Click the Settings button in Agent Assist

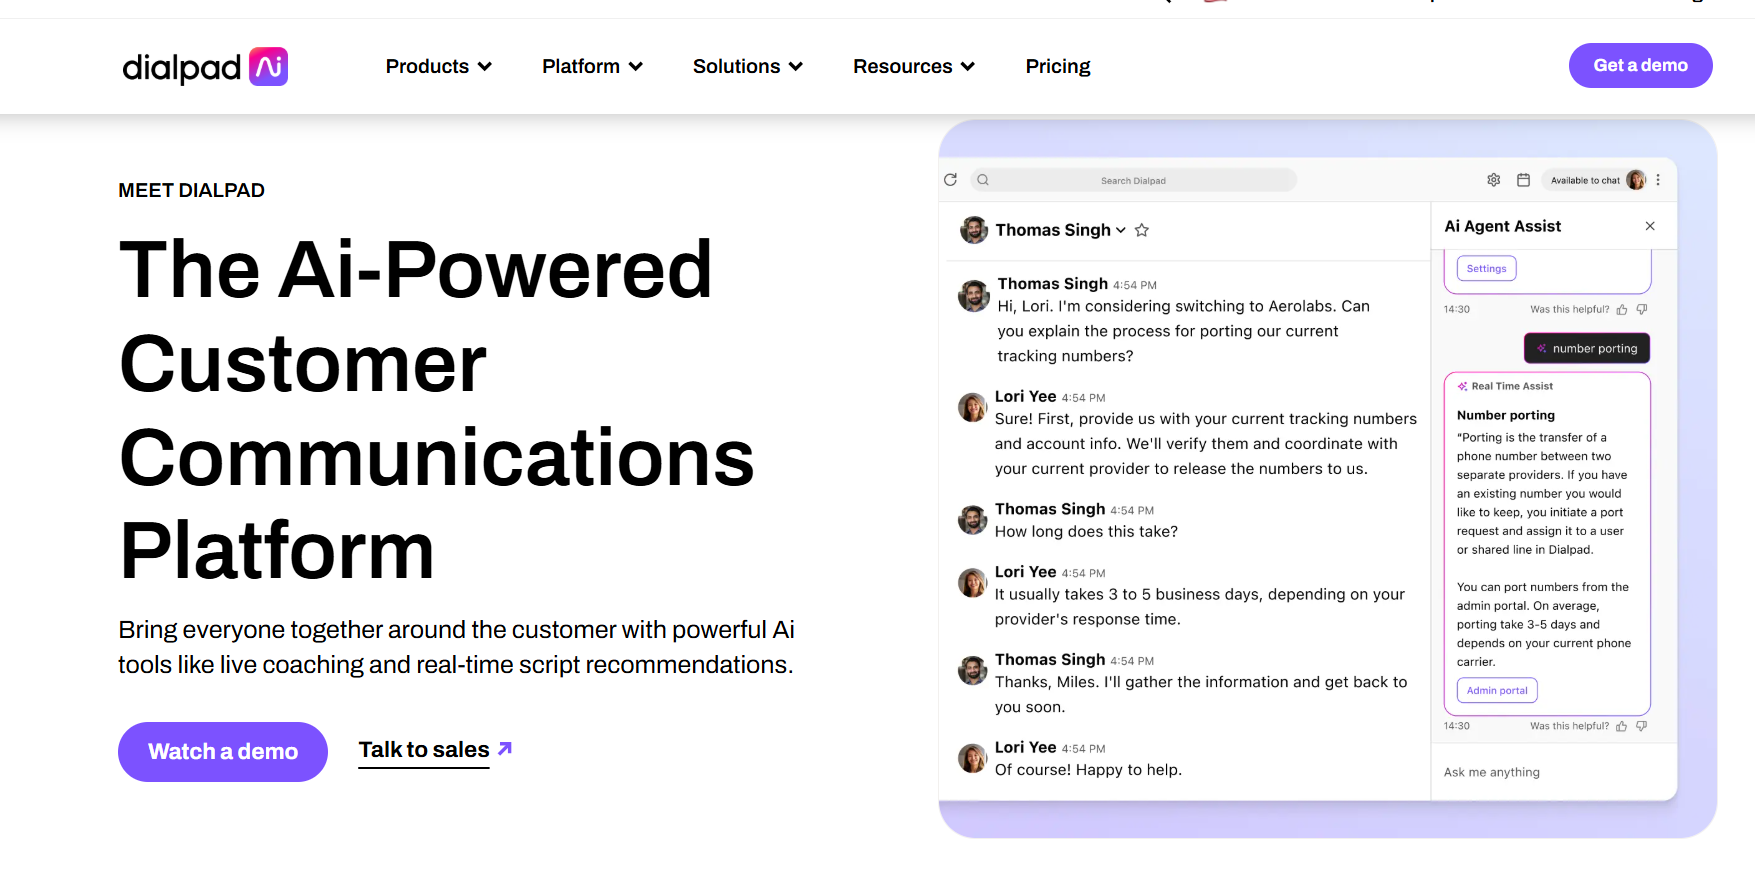1486,268
